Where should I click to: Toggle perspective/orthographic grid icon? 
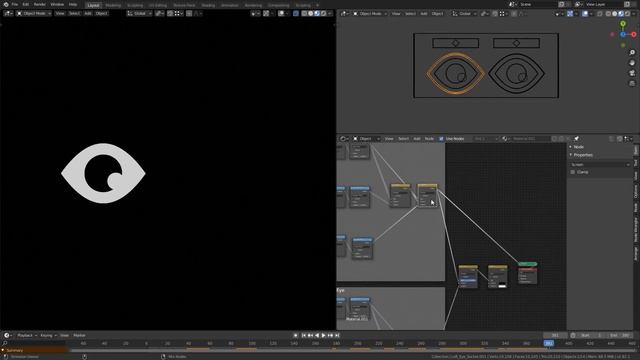point(632,83)
